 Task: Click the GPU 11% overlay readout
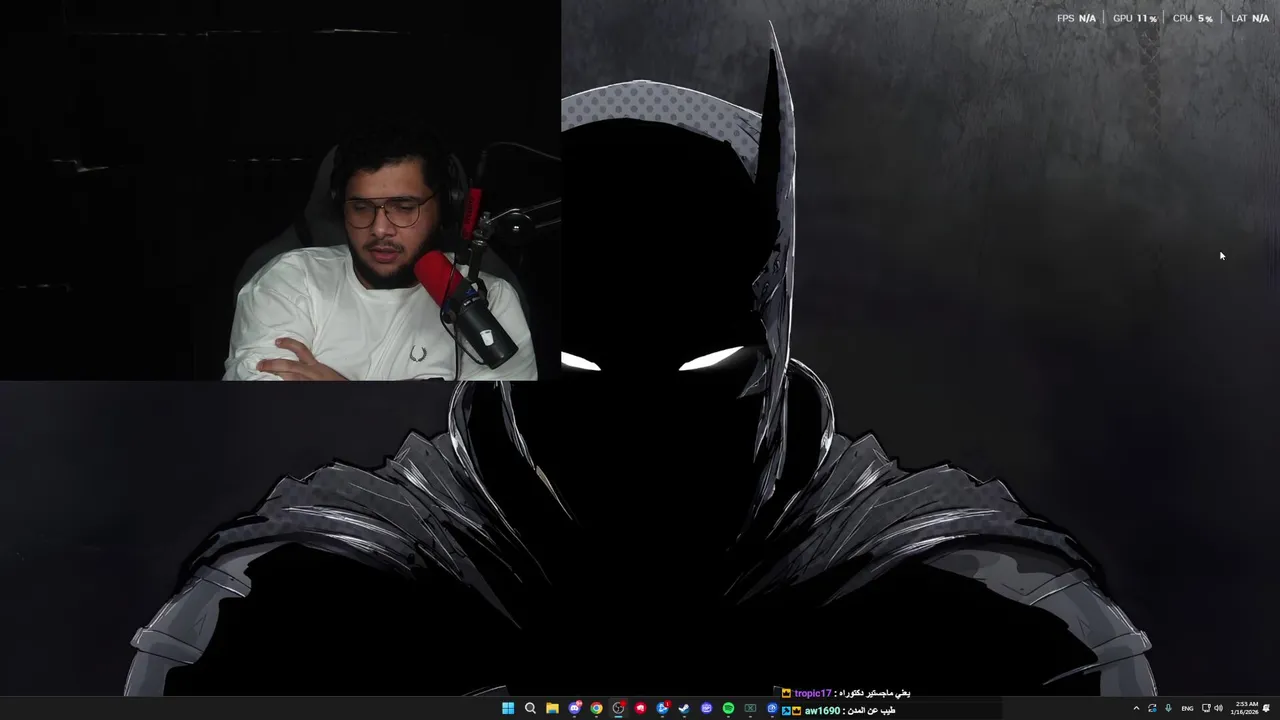pos(1135,18)
